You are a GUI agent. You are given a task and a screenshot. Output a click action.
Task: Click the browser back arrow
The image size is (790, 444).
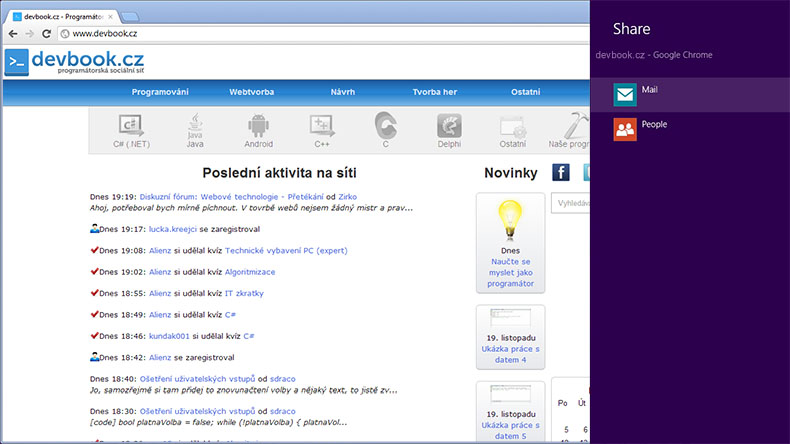tap(13, 34)
